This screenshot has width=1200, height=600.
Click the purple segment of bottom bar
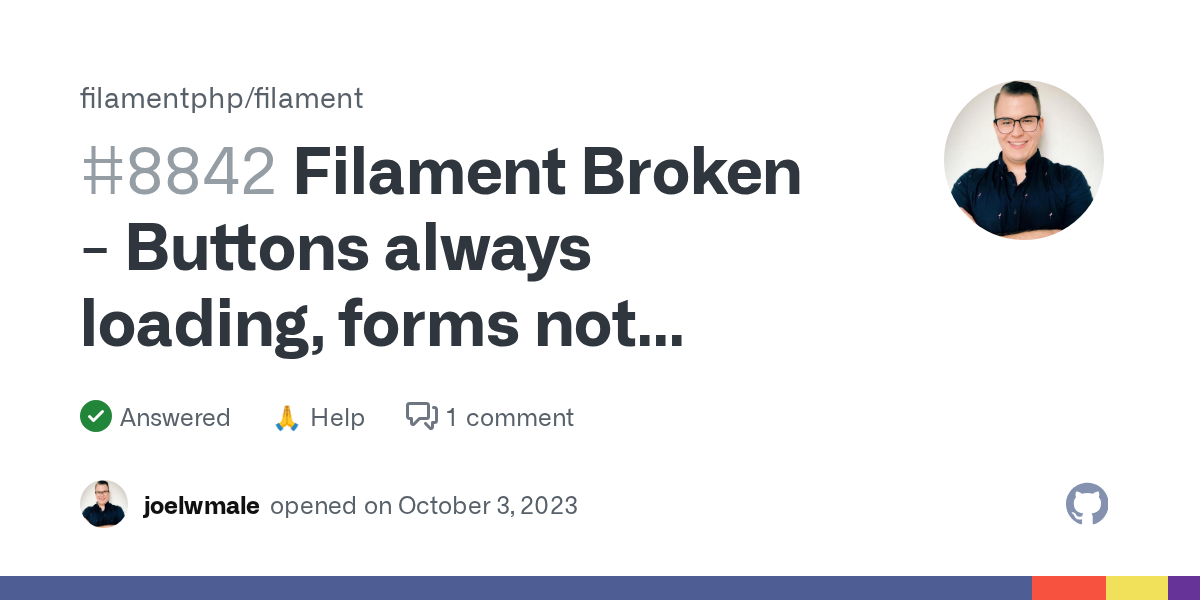(1184, 588)
